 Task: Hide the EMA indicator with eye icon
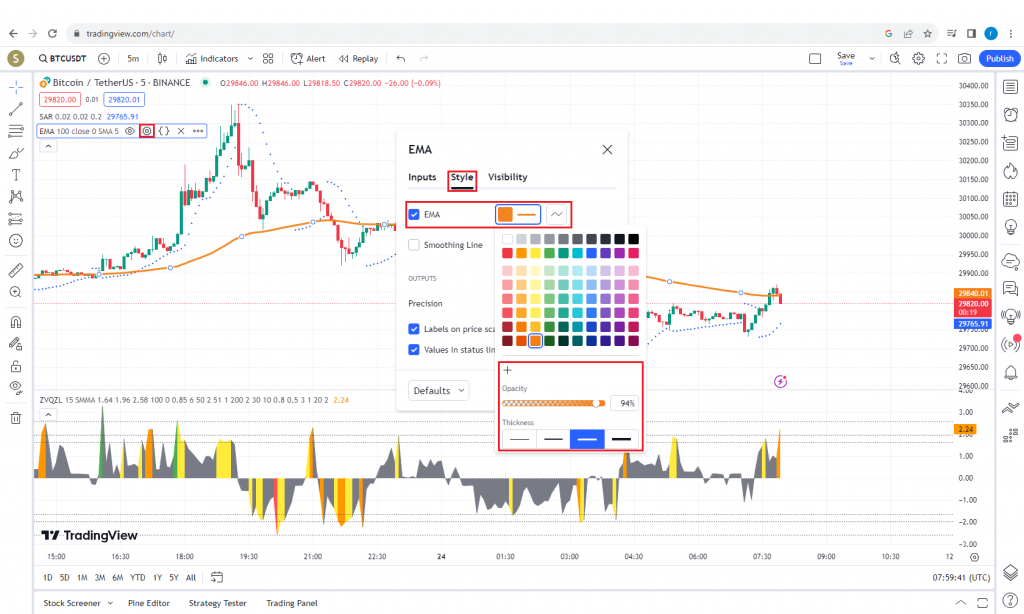coord(130,131)
